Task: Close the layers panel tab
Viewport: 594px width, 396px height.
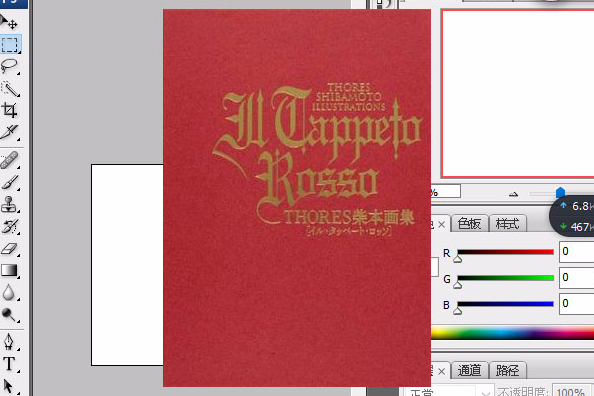Action: click(x=441, y=371)
